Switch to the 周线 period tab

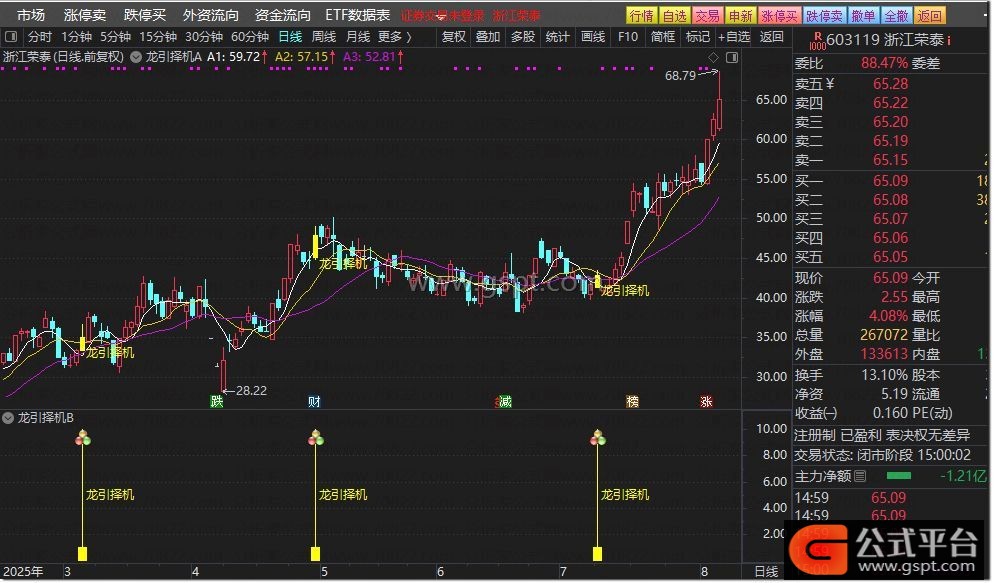324,37
